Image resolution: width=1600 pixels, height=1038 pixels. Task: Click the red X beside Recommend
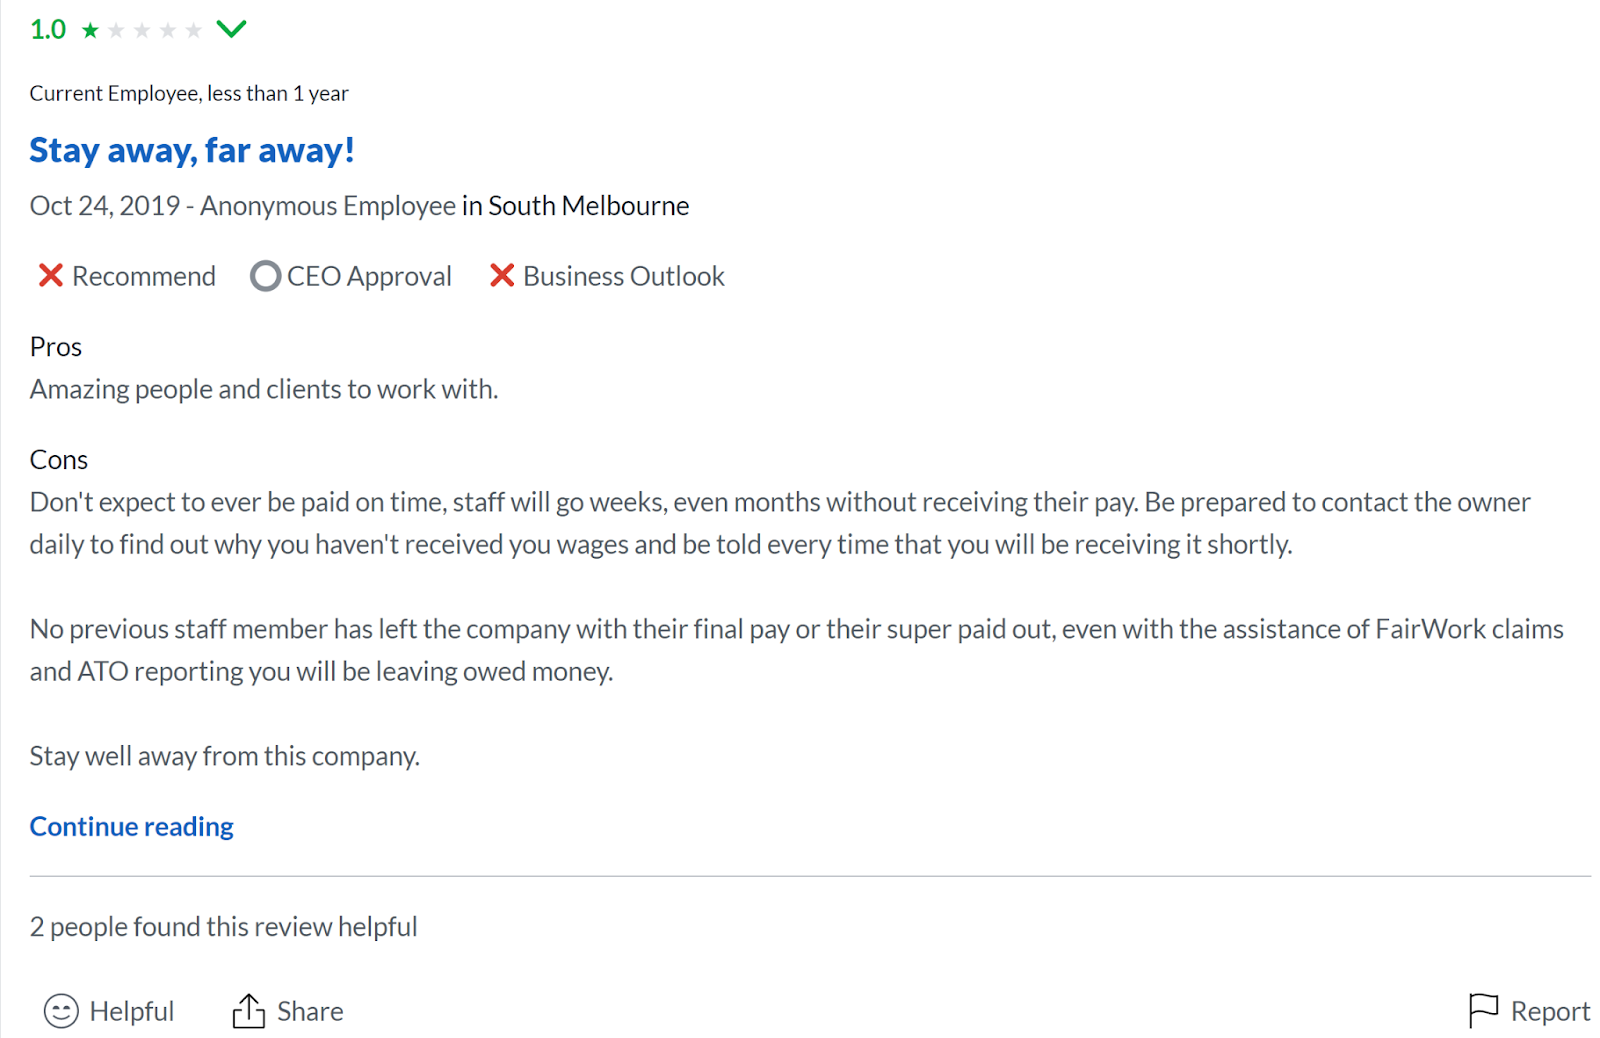coord(50,275)
